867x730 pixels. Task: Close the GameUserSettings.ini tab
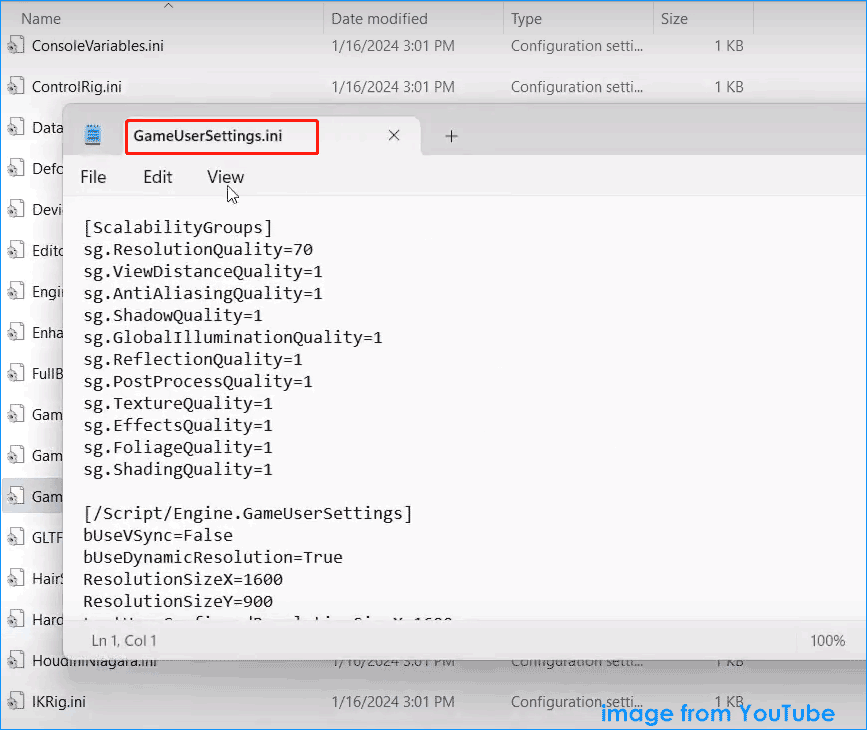pos(393,134)
